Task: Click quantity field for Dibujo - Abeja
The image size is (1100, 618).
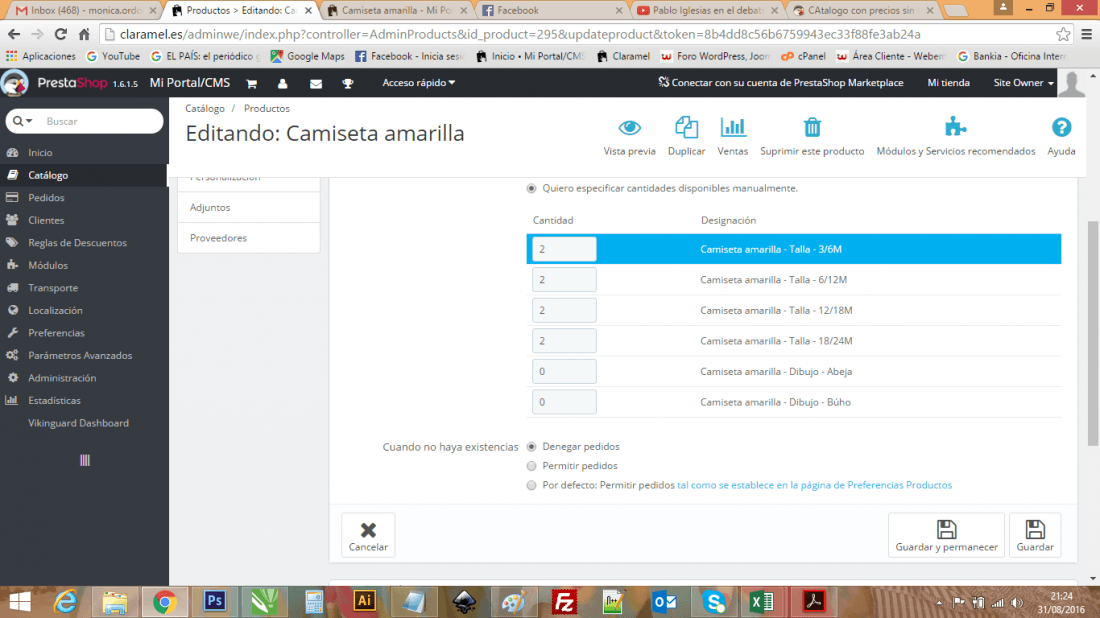Action: pyautogui.click(x=564, y=372)
